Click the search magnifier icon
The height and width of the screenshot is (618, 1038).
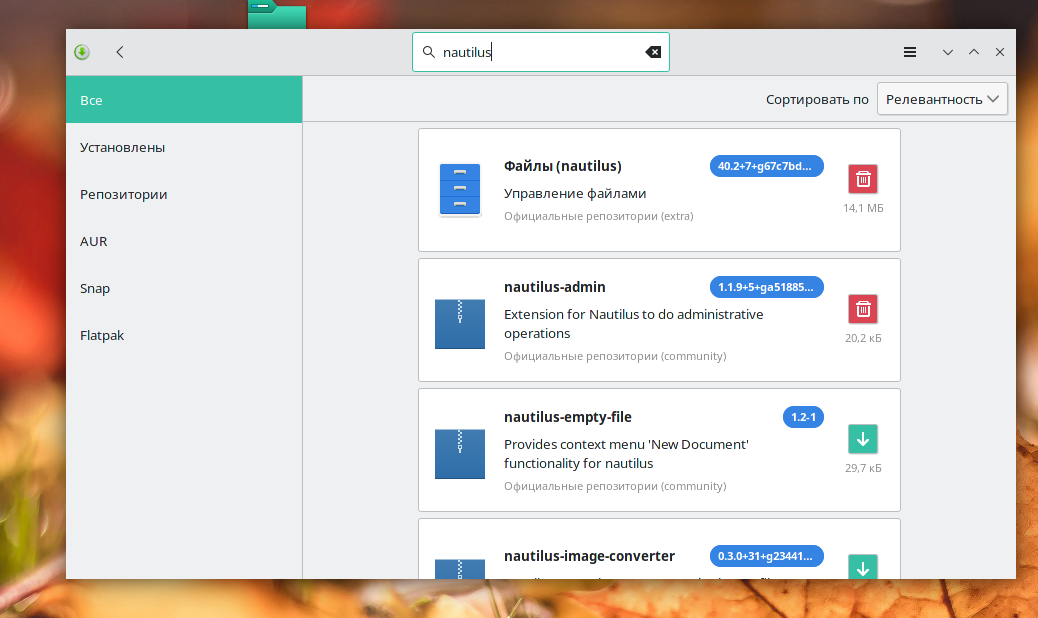(429, 52)
